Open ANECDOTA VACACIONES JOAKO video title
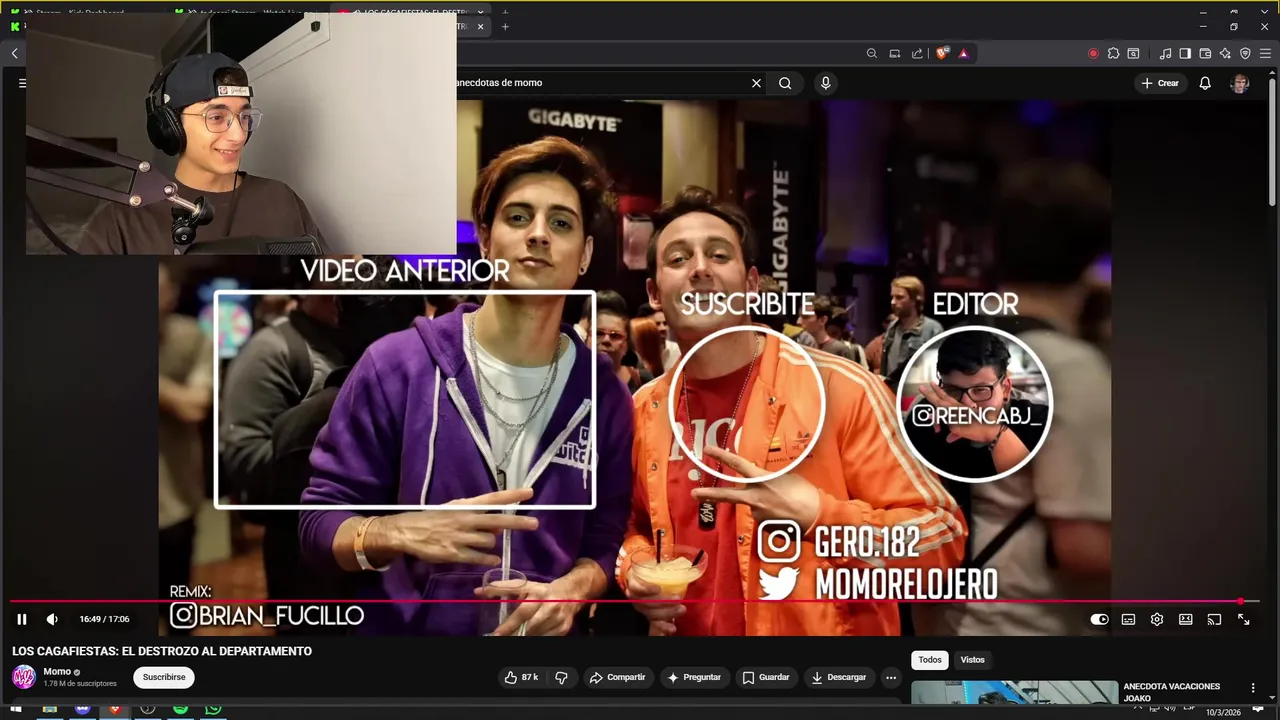The image size is (1280, 720). click(1172, 692)
